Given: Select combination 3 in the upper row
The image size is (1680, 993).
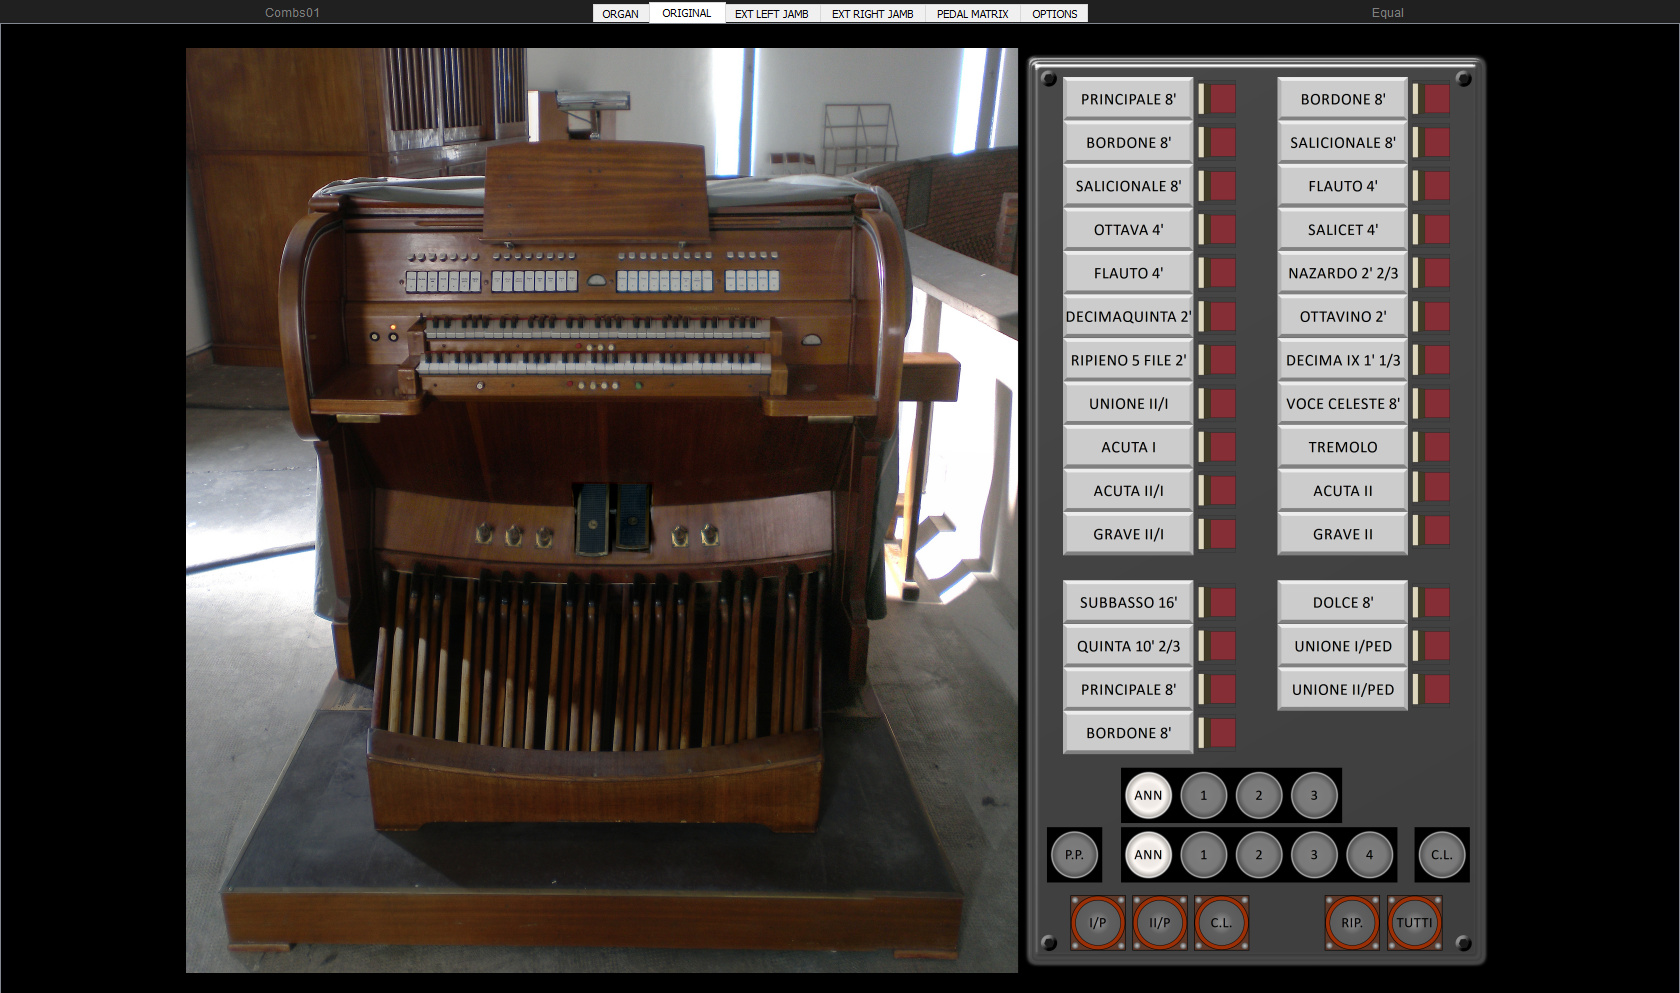Looking at the screenshot, I should click(x=1314, y=795).
